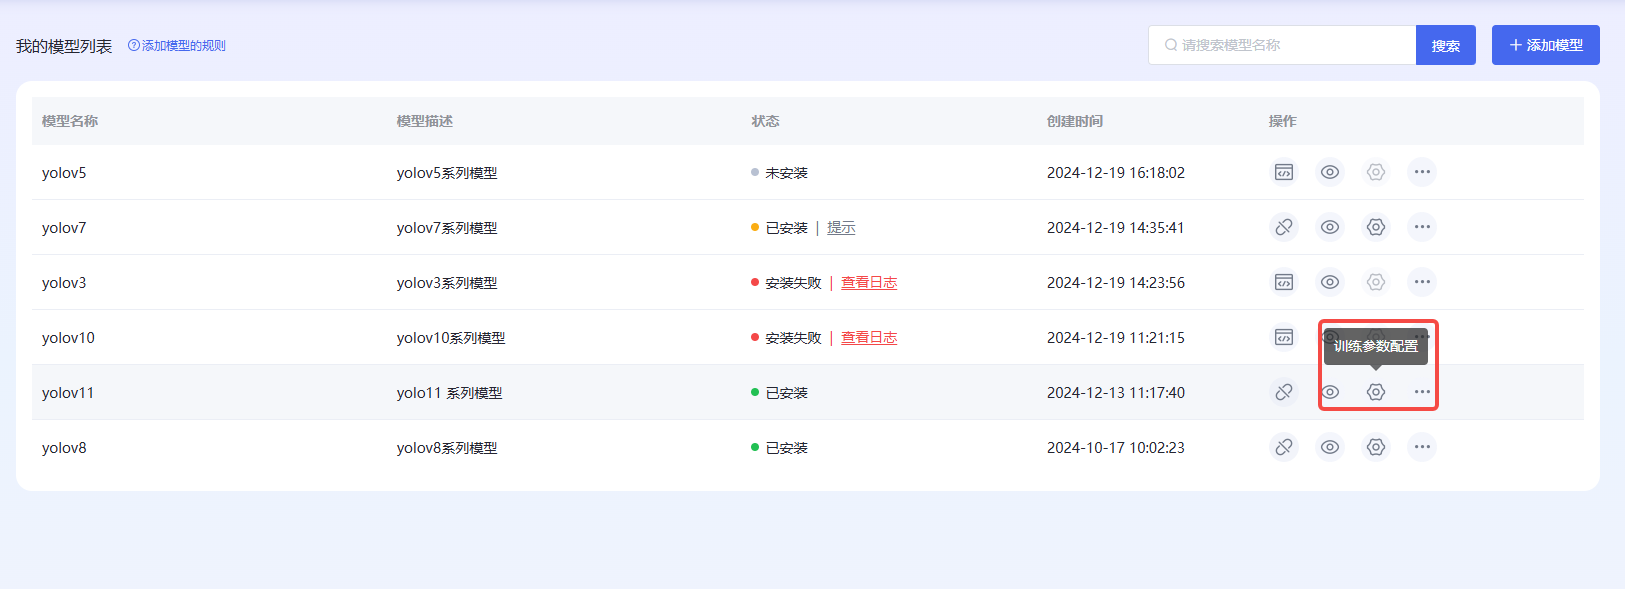The image size is (1625, 589).
Task: Open training parameter config for yolov7
Action: click(x=1376, y=227)
